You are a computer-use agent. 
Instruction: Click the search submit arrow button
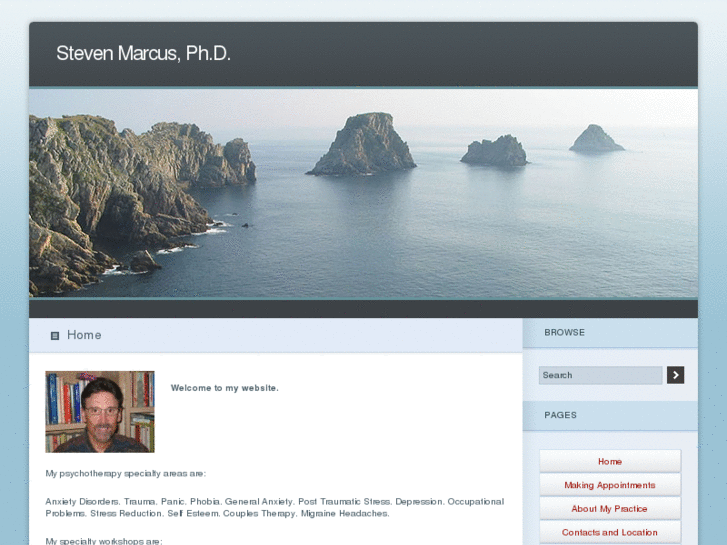pyautogui.click(x=675, y=375)
